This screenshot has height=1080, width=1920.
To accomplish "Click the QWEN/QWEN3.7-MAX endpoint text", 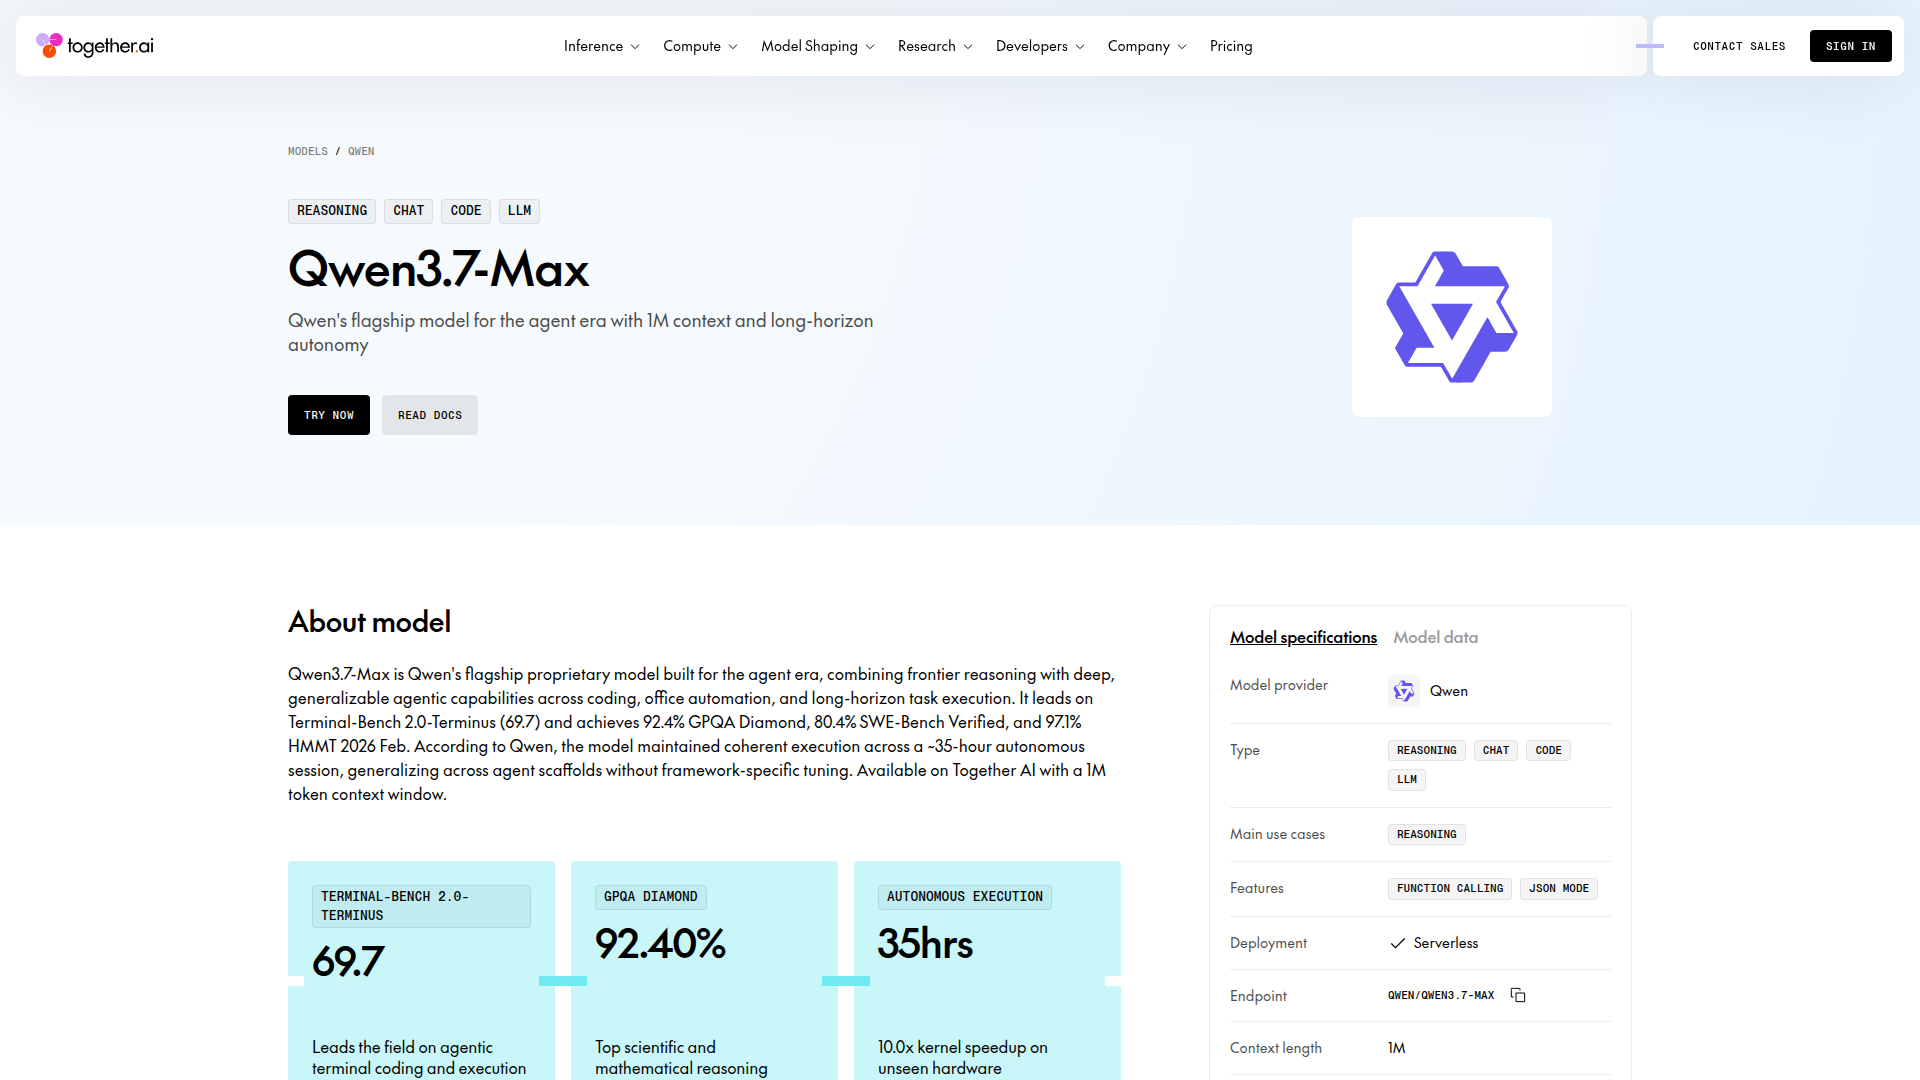I will pos(1441,995).
